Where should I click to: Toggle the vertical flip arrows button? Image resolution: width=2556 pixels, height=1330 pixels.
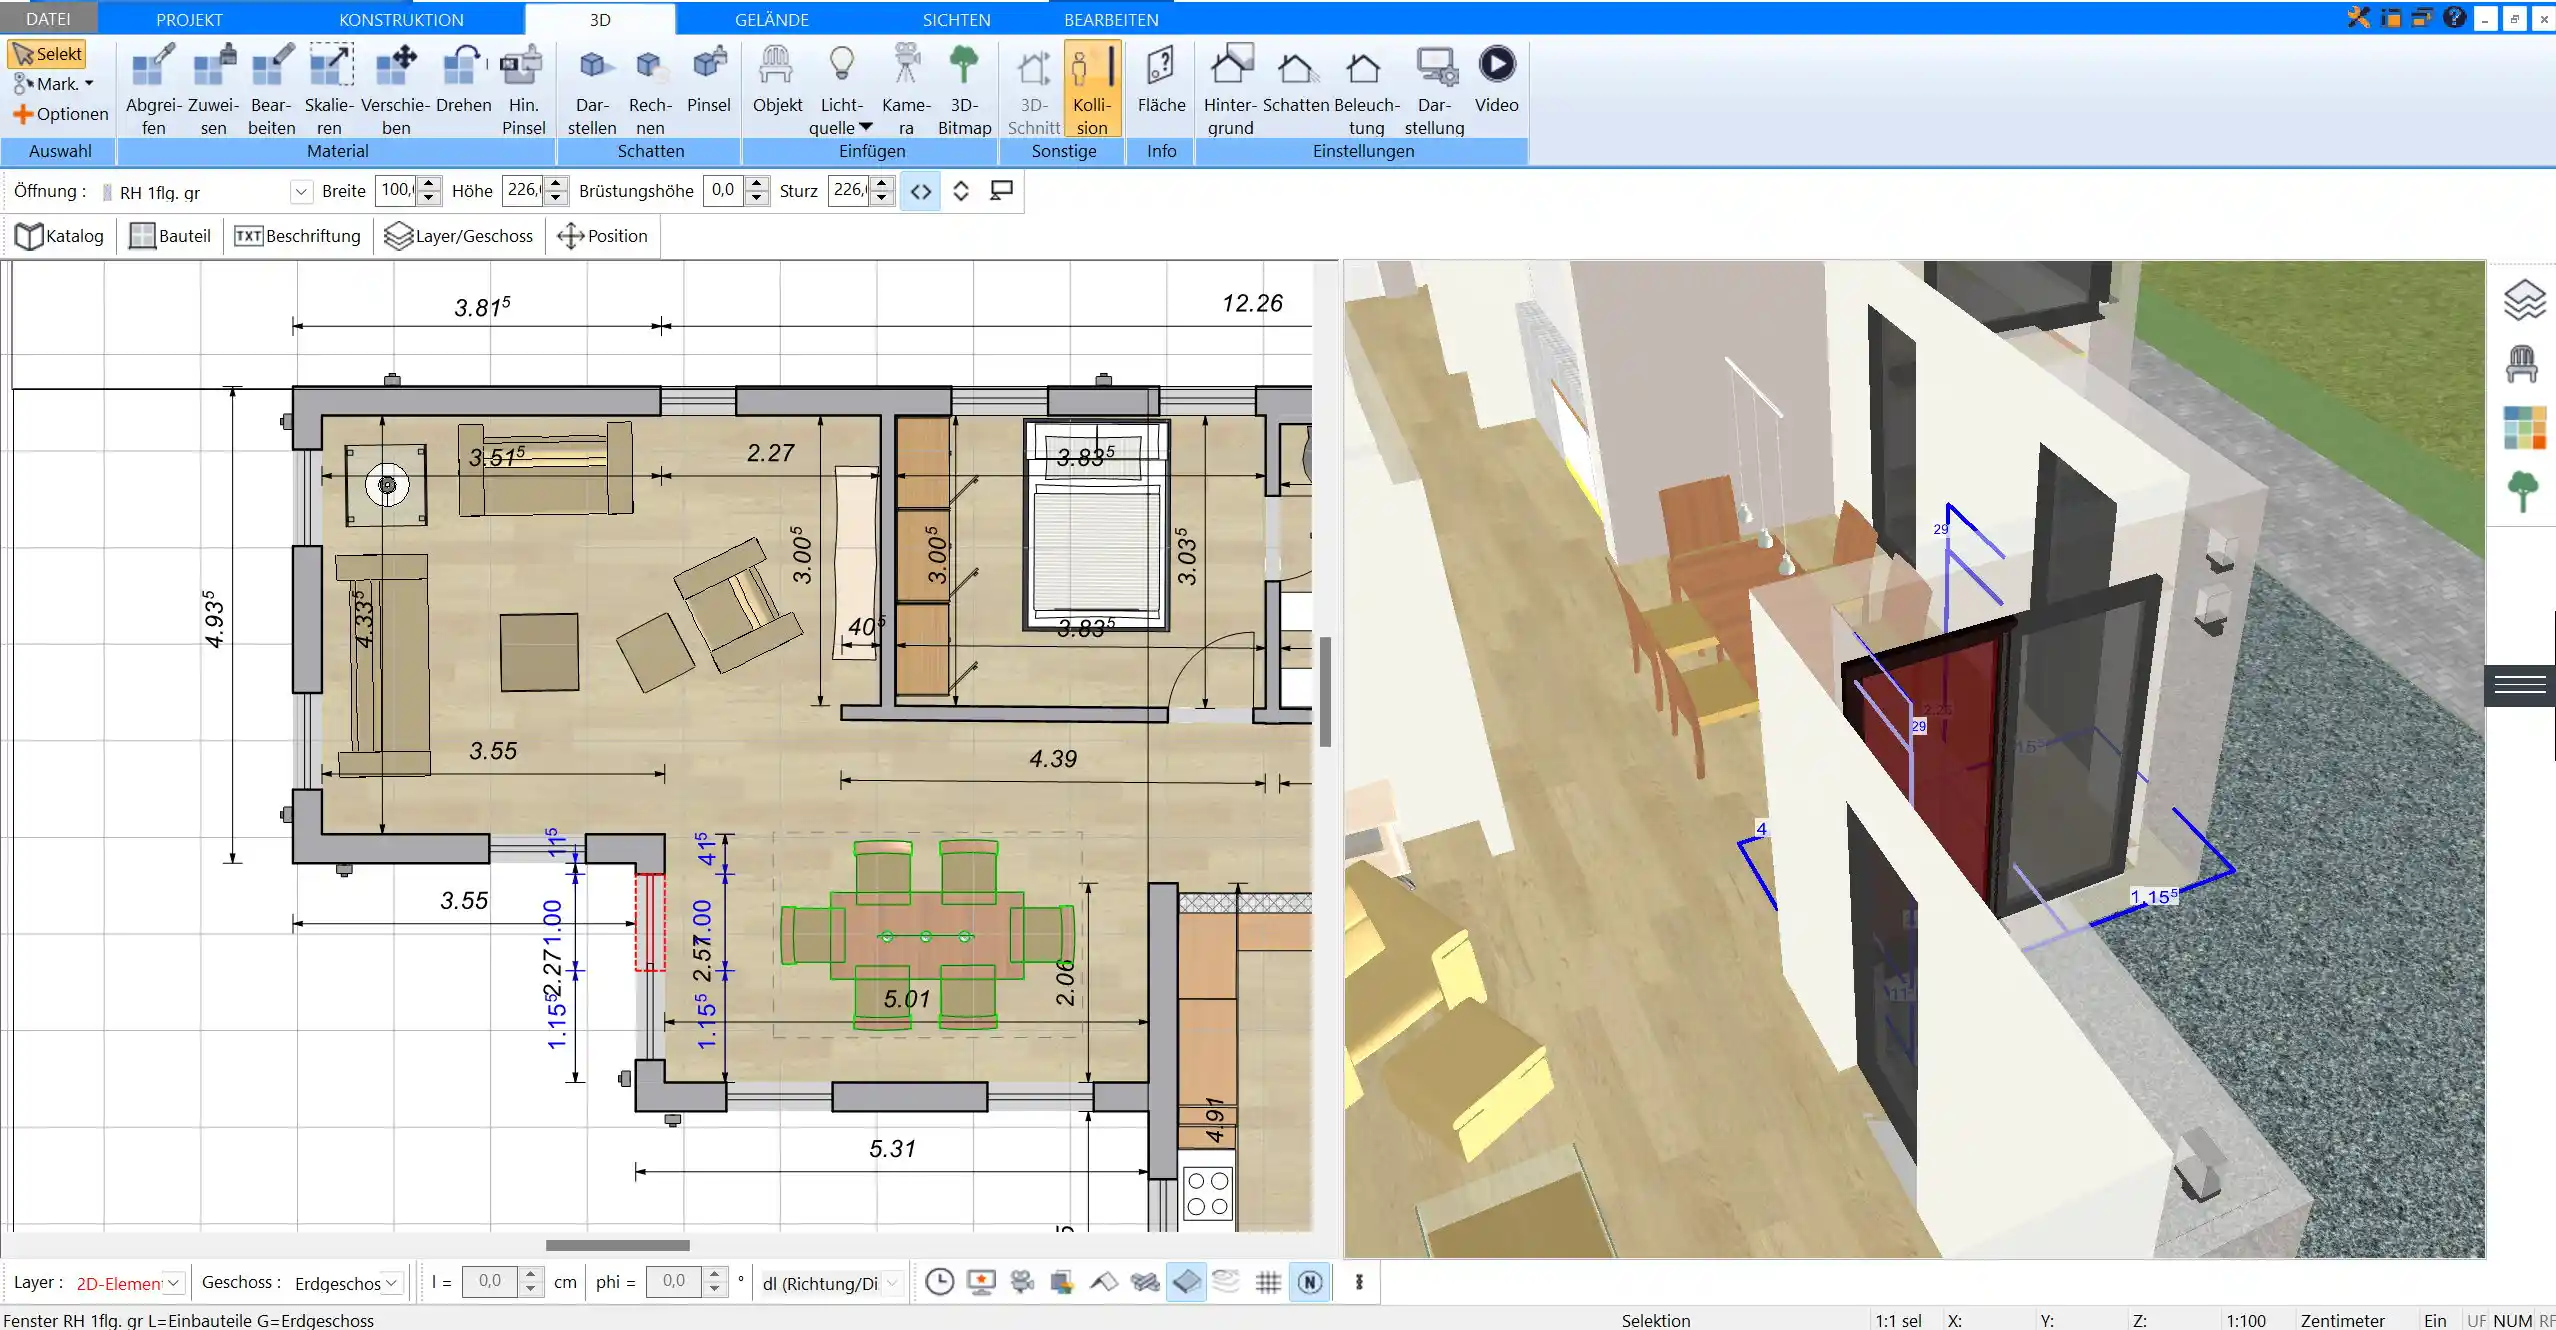coord(960,191)
